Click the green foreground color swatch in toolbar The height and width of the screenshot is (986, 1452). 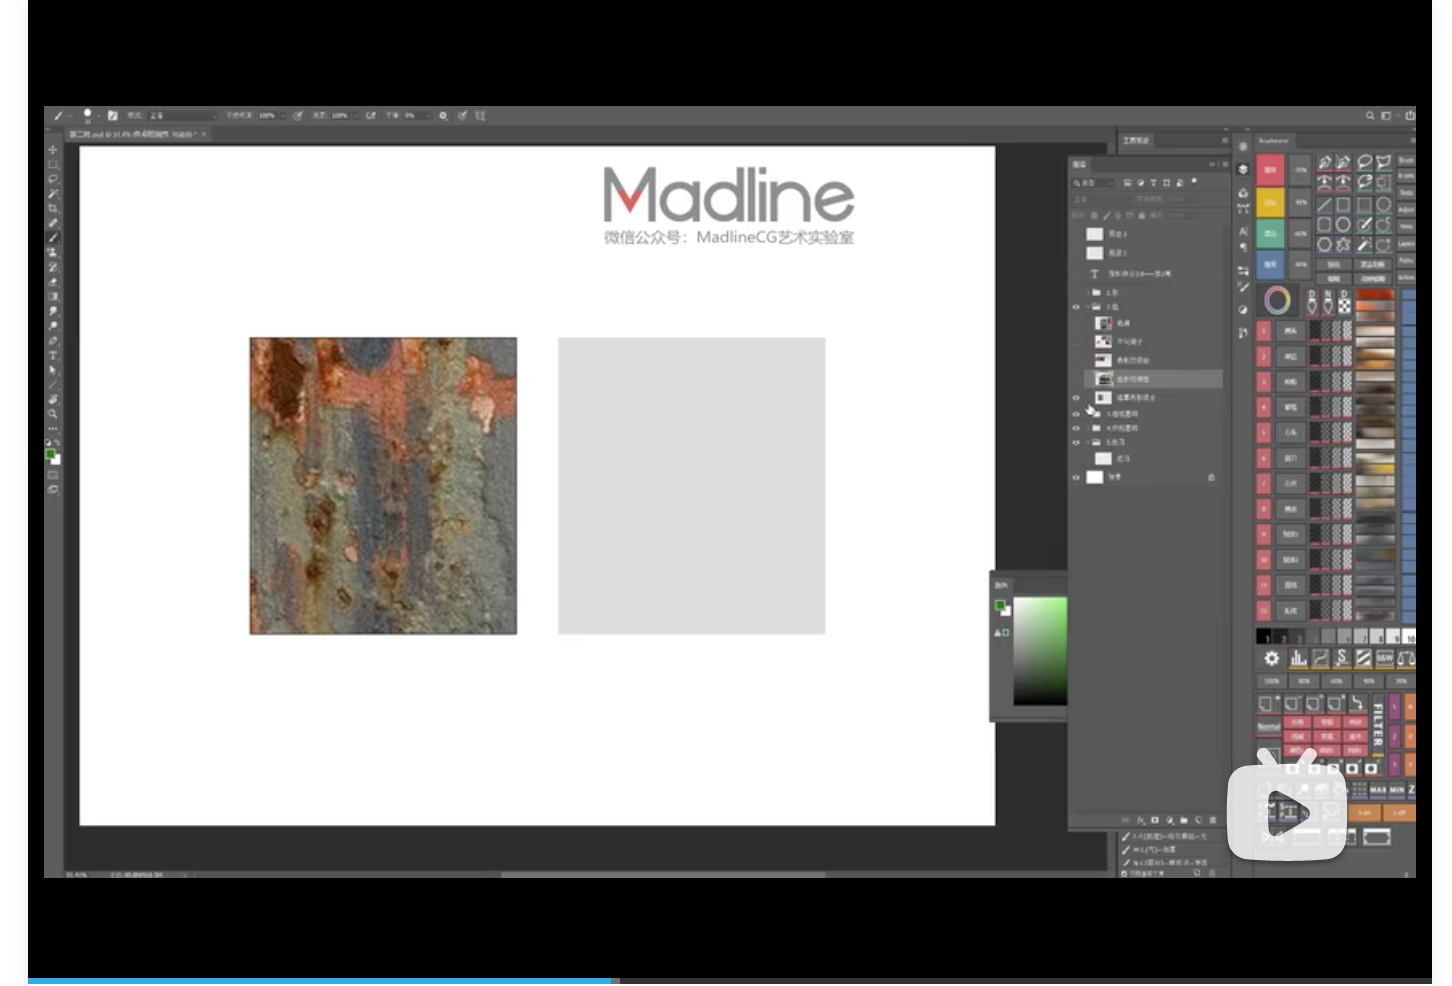point(50,454)
